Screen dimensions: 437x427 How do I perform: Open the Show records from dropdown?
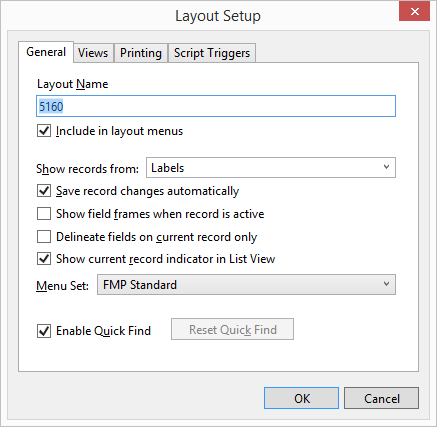[271, 168]
